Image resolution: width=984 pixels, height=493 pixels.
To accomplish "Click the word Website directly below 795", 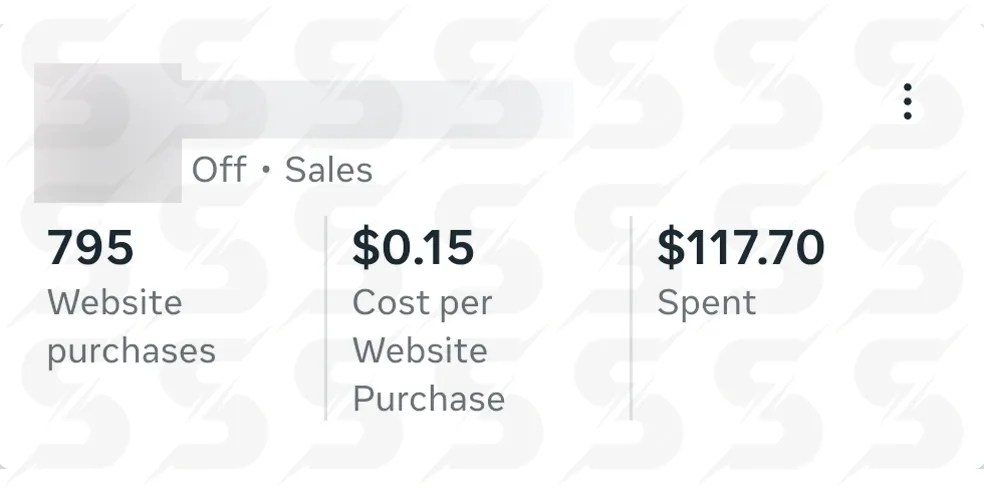I will pos(115,303).
